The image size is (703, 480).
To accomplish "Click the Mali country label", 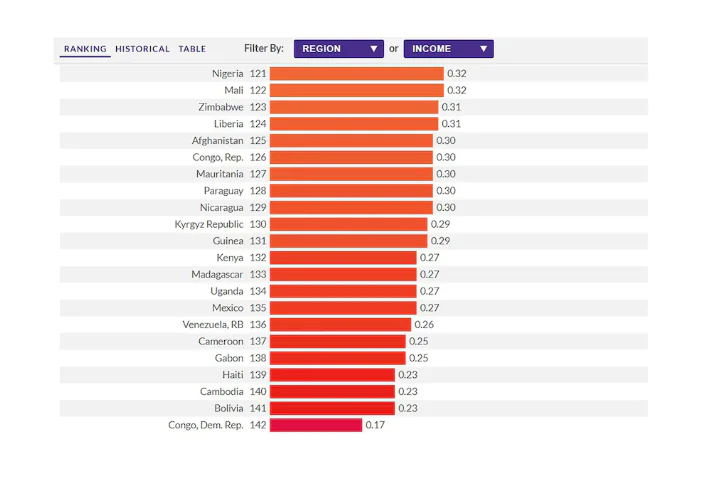I will point(234,91).
